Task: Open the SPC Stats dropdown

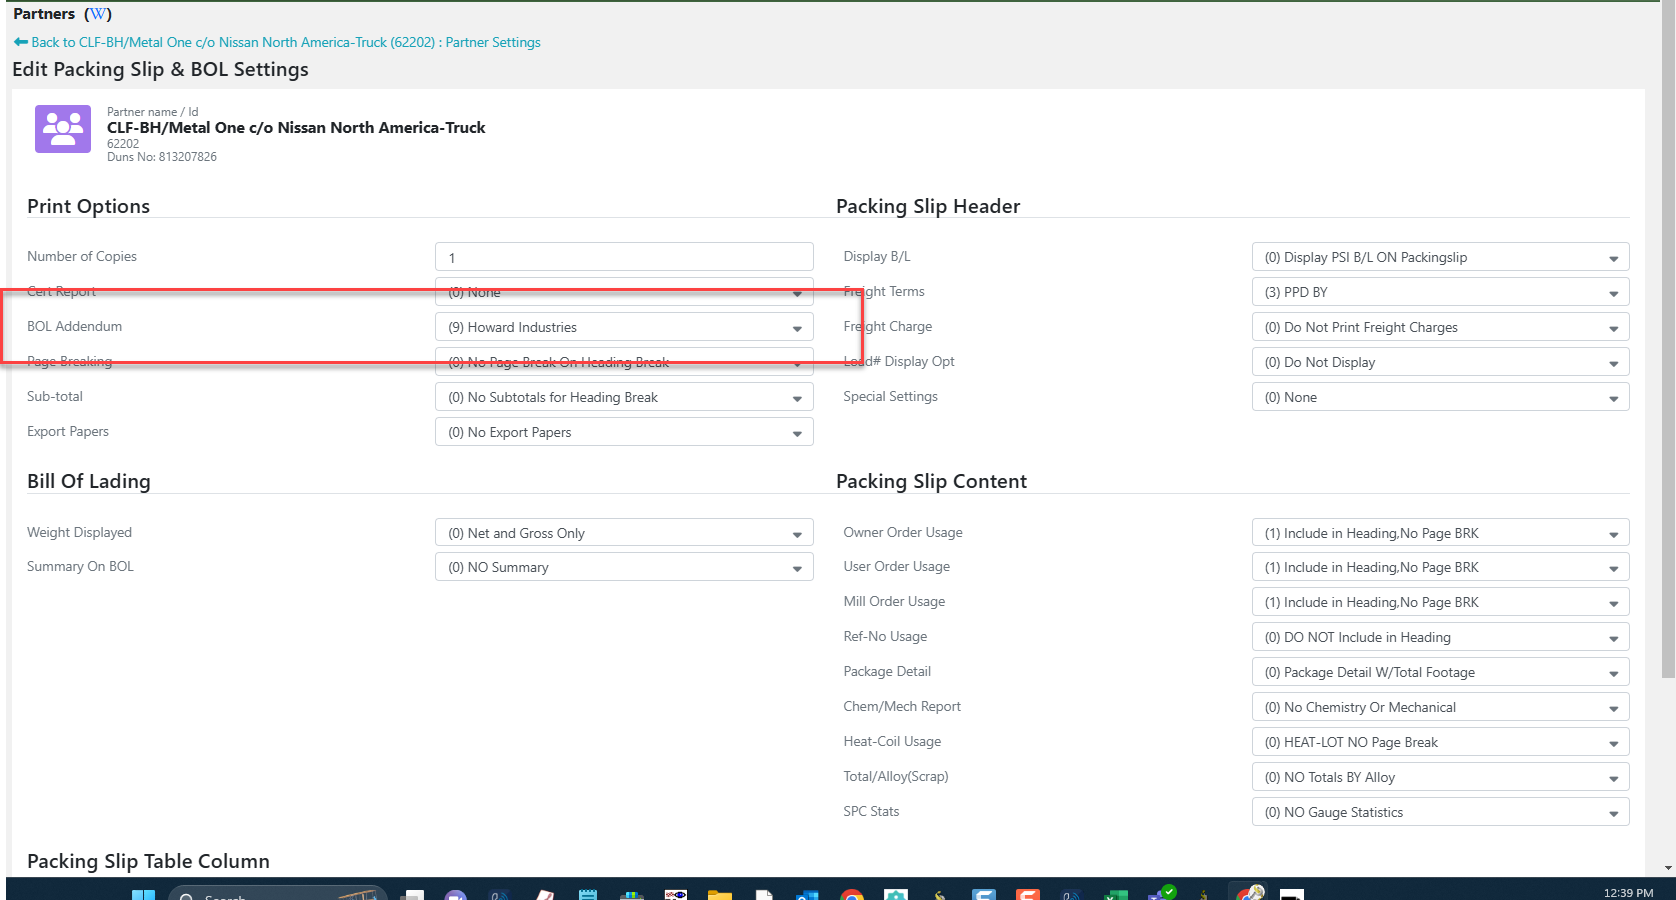Action: (x=1440, y=812)
